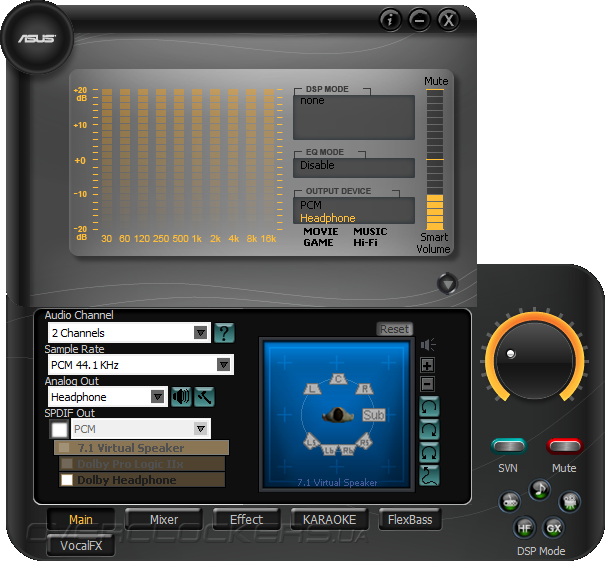605x561 pixels.
Task: Open the hammer advanced settings icon
Action: point(204,397)
